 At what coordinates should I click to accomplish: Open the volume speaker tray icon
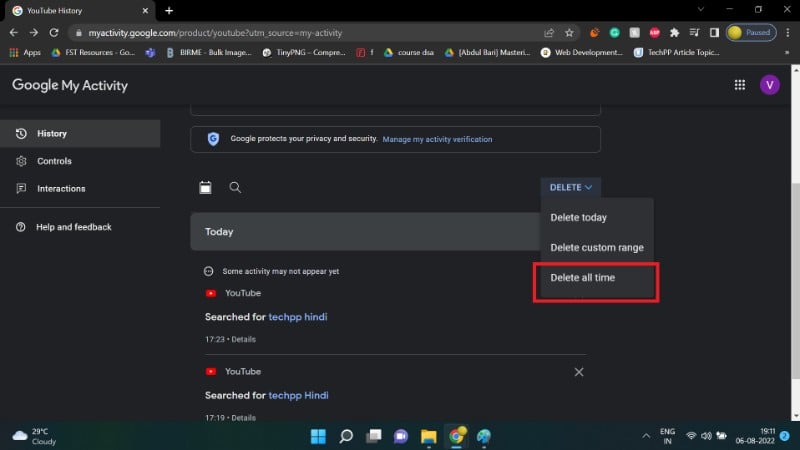706,436
